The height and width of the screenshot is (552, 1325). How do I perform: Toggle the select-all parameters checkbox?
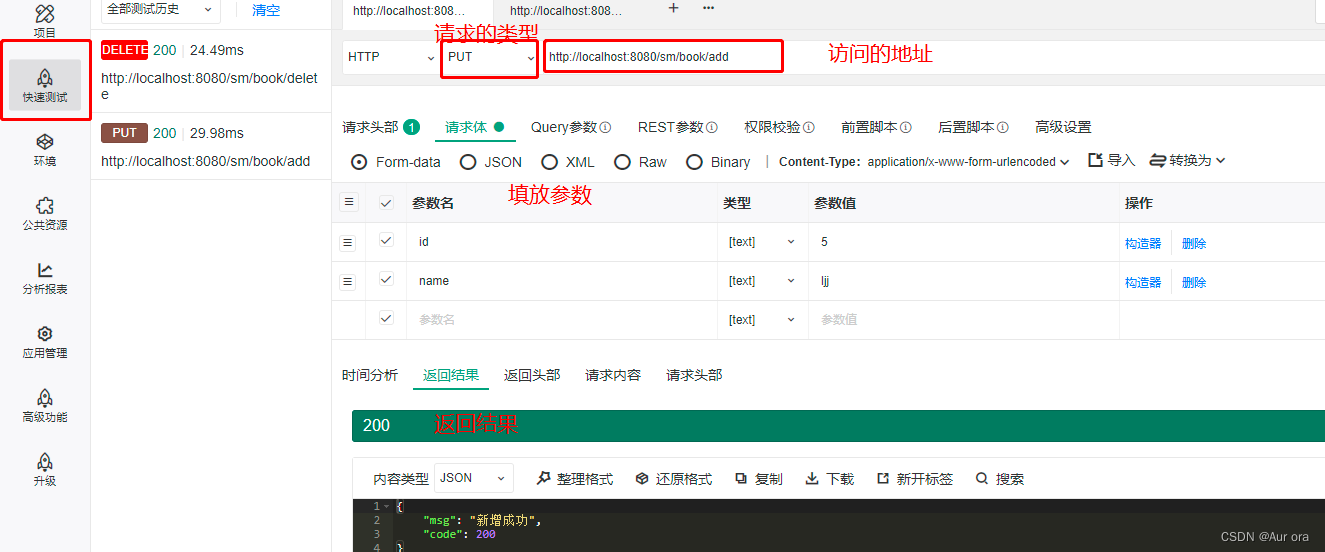click(x=386, y=202)
